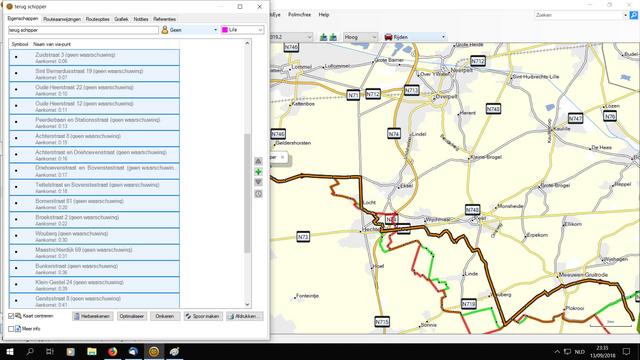Image resolution: width=640 pixels, height=360 pixels.
Task: Click the first map install icon in the toolbar
Action: pos(323,37)
